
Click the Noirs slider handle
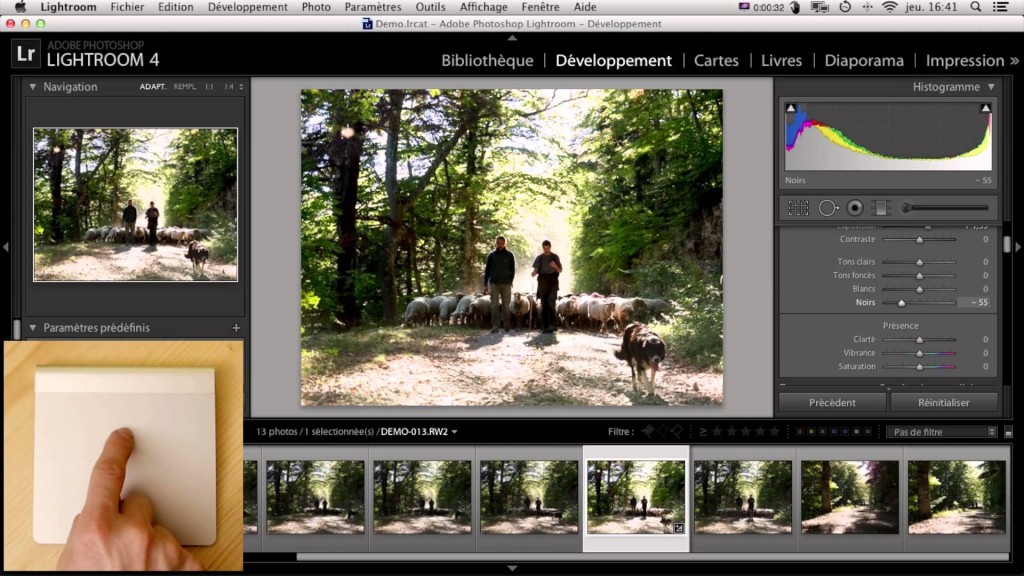901,302
